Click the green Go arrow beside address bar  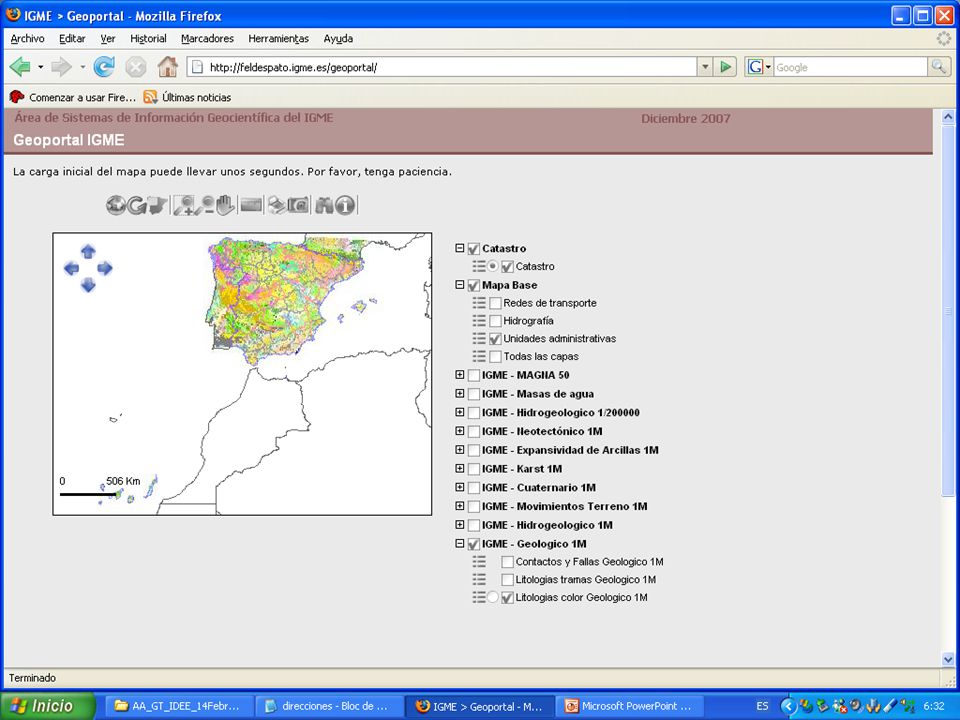coord(726,67)
